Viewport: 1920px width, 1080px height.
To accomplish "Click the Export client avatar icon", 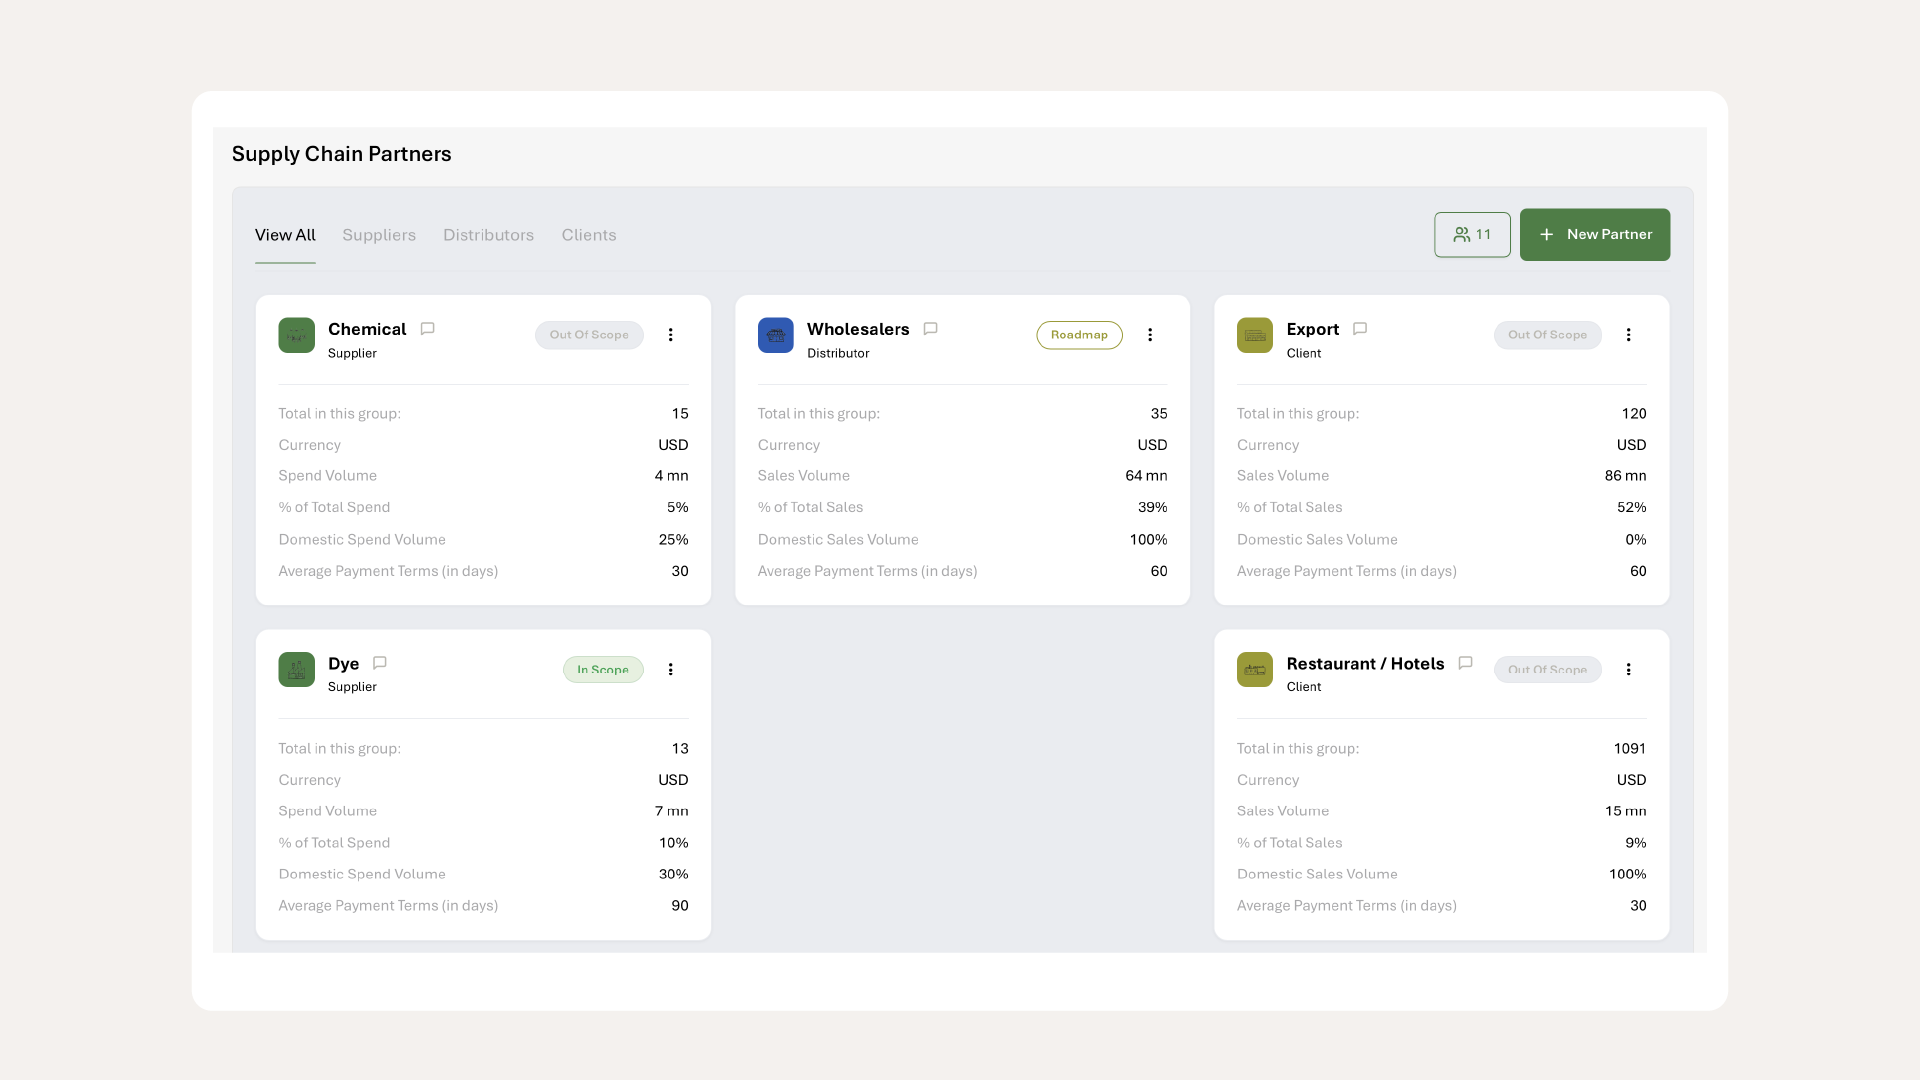I will point(1254,335).
